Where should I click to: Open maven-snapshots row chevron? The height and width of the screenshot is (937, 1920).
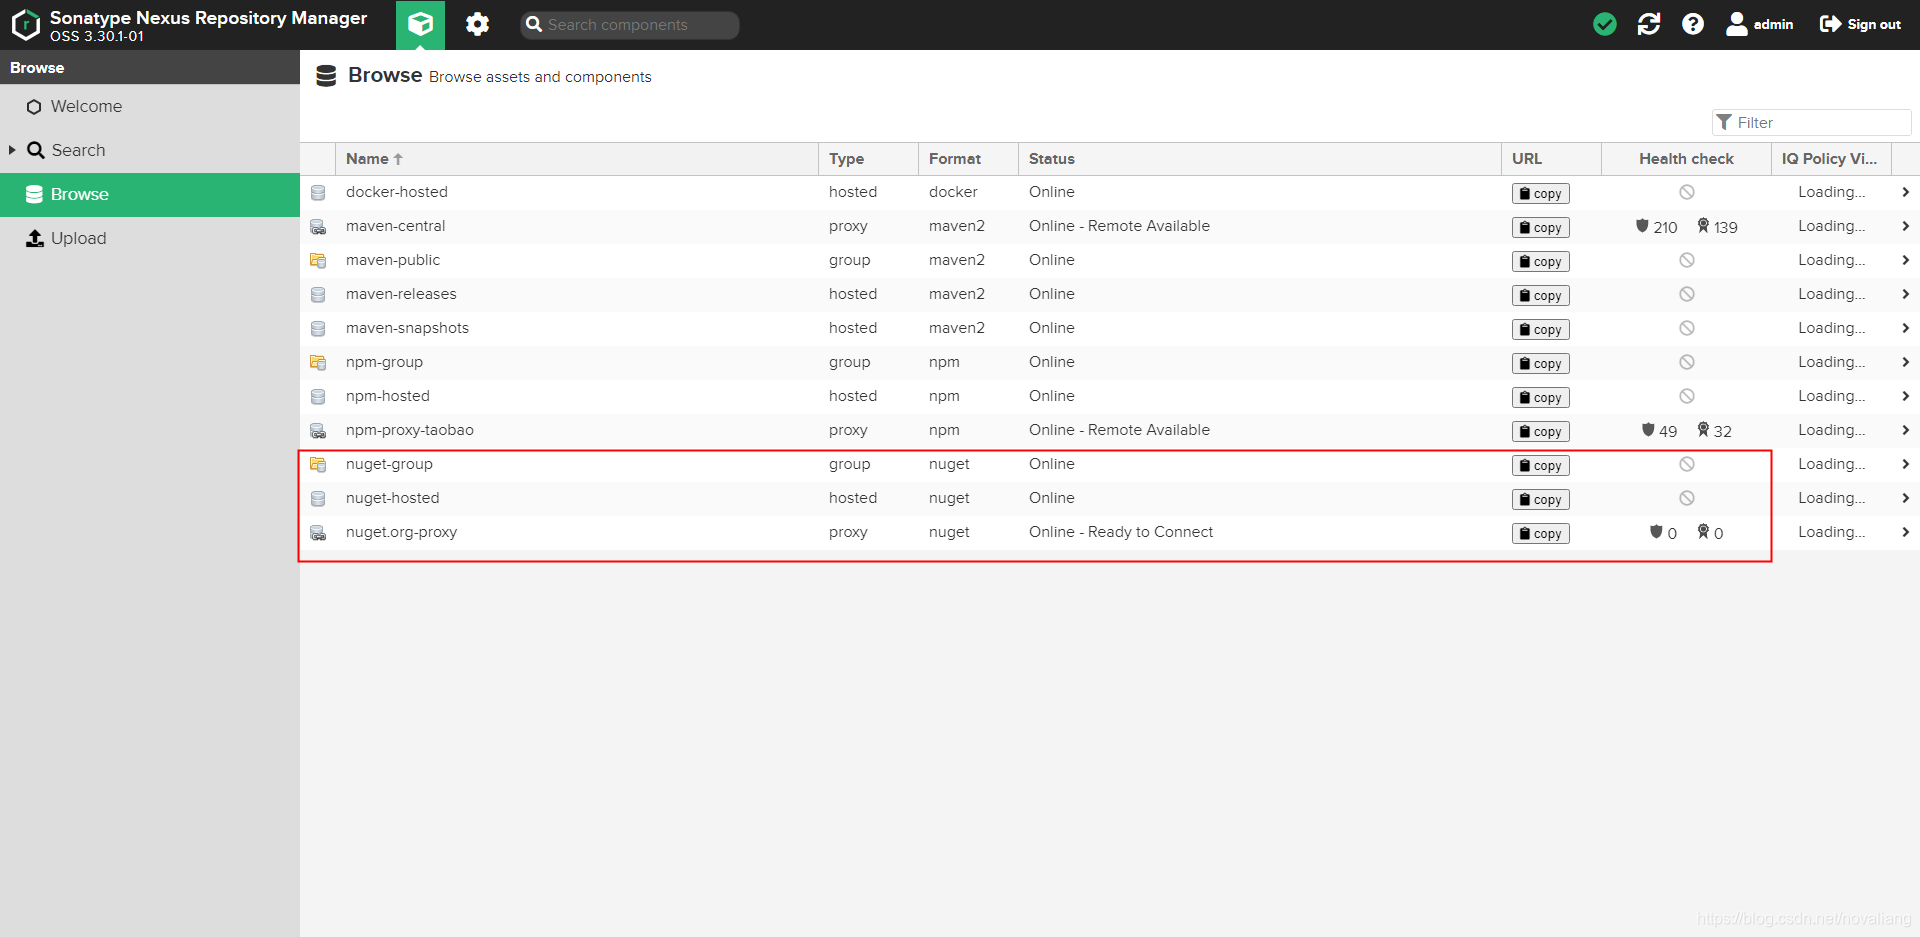(x=1905, y=328)
